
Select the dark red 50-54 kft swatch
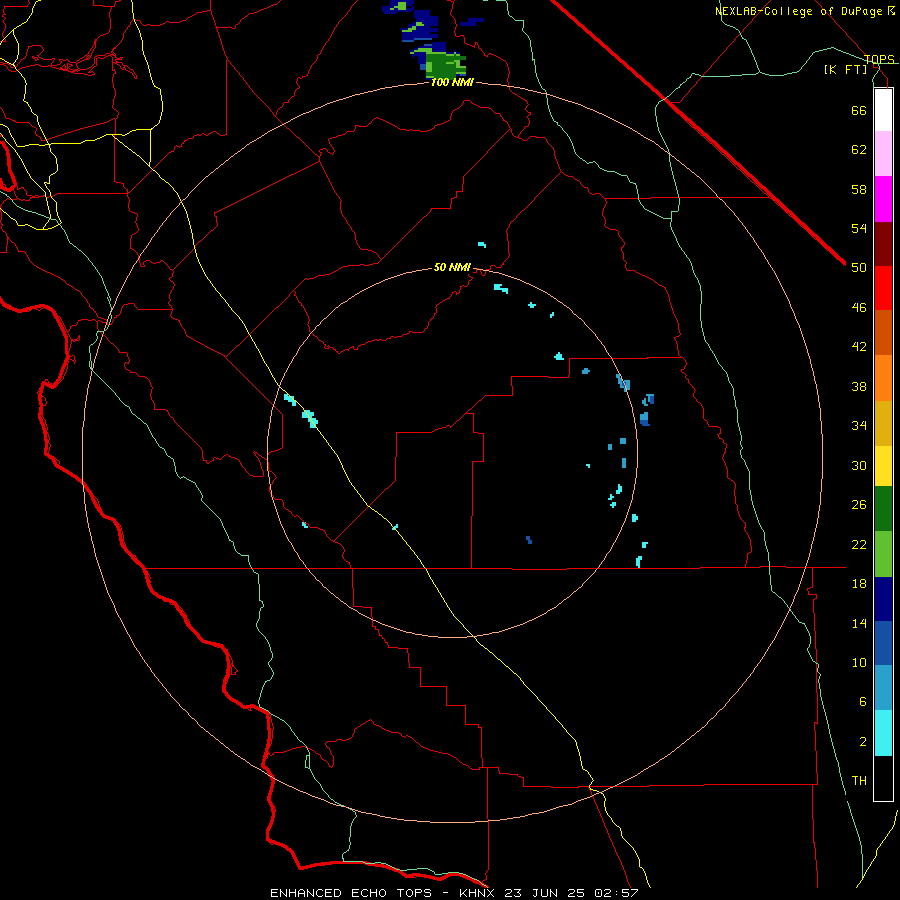(x=883, y=244)
